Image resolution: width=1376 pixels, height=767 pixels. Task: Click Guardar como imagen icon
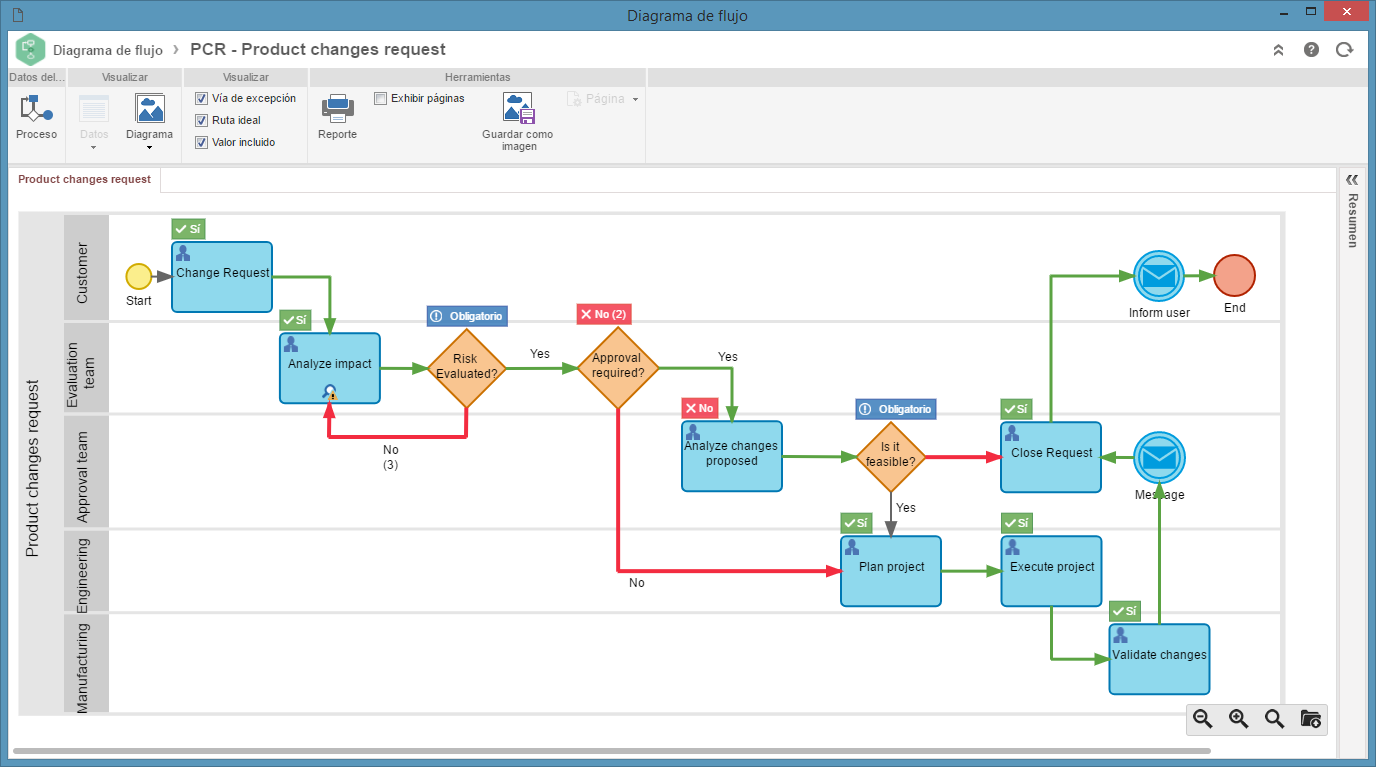[519, 108]
